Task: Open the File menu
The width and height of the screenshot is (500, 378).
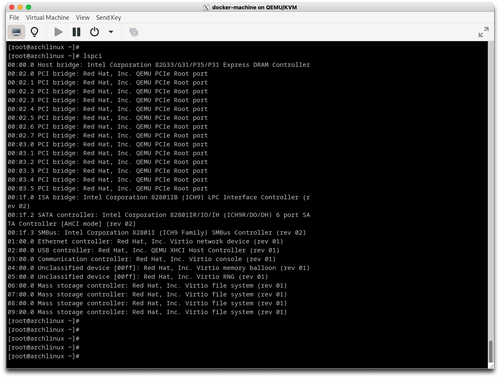Action: coord(14,18)
